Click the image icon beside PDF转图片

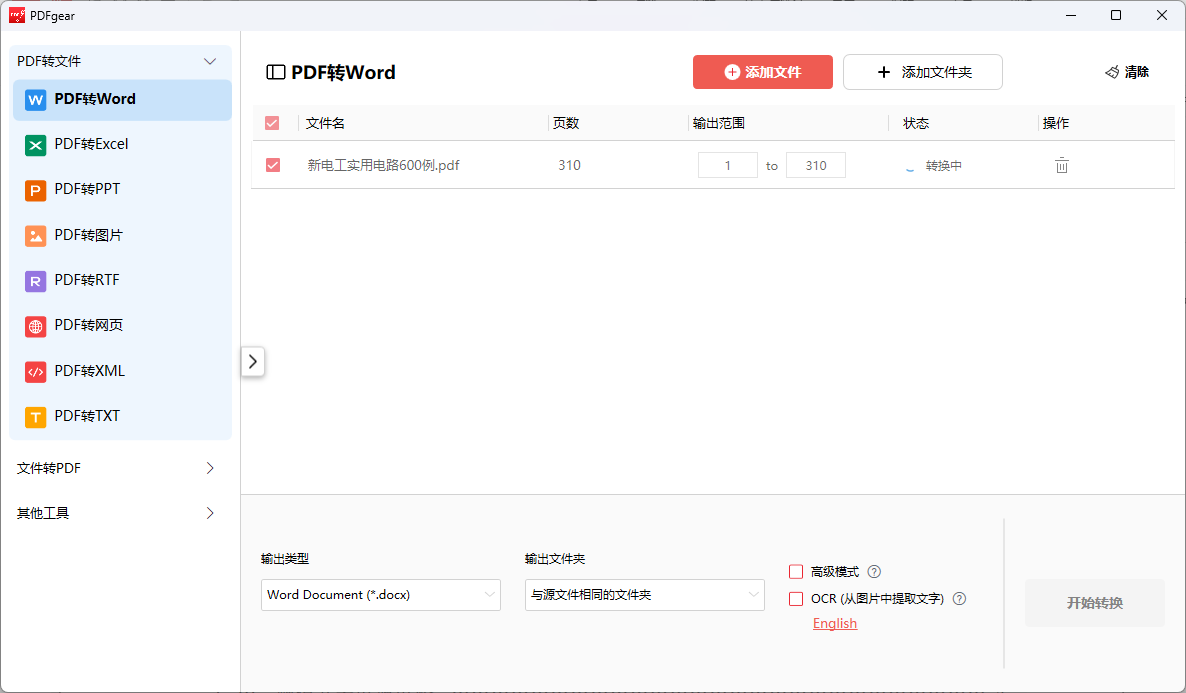coord(36,235)
